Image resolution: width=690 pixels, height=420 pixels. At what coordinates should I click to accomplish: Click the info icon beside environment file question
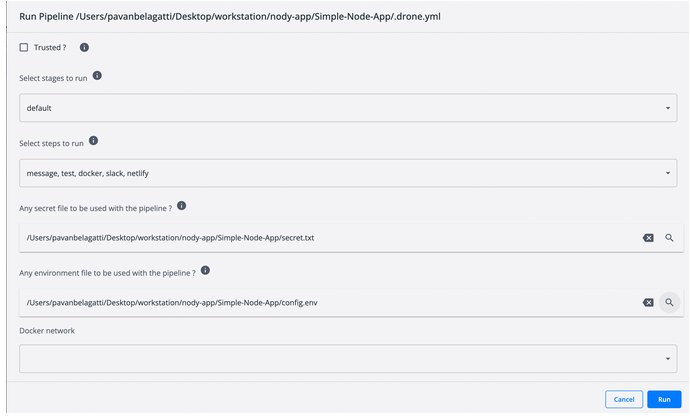coord(205,271)
